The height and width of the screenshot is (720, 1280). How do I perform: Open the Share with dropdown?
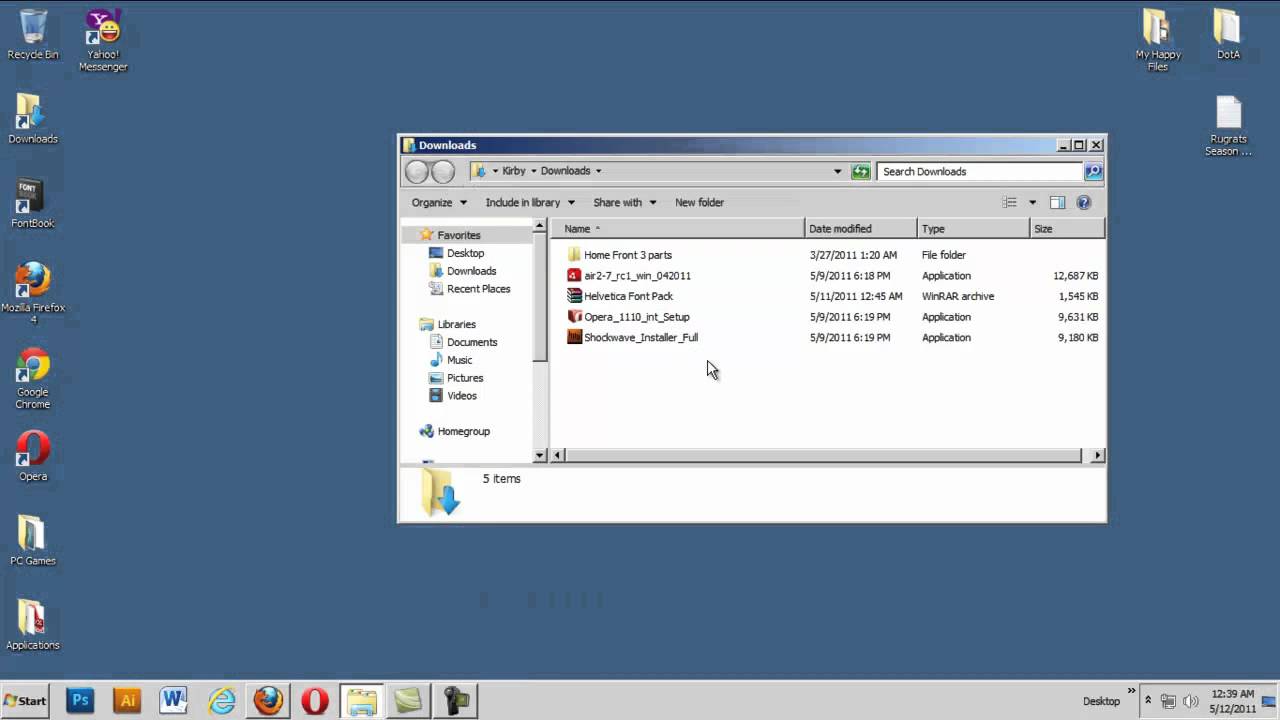coord(625,202)
